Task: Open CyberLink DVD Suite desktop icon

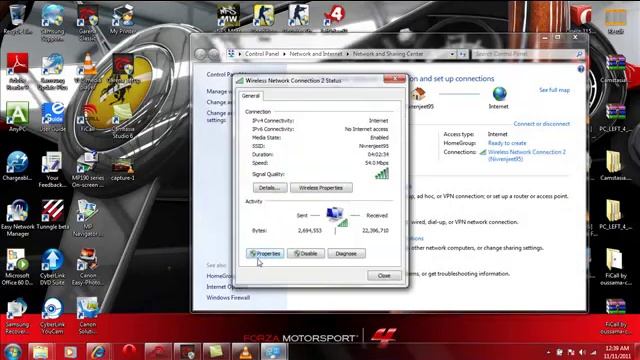Action: point(52,267)
